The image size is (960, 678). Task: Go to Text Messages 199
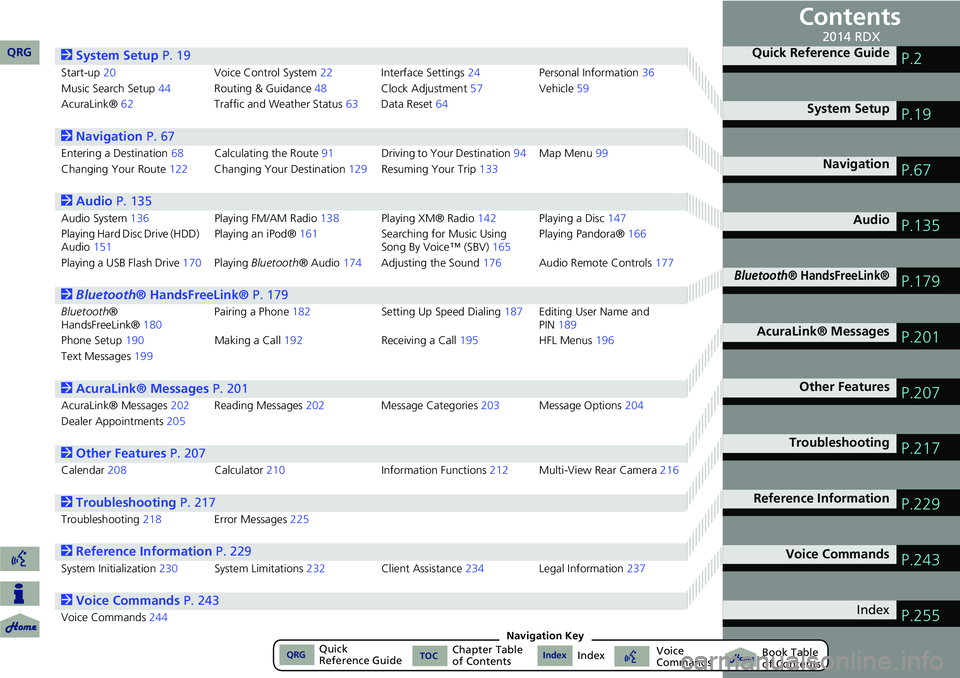tap(107, 356)
